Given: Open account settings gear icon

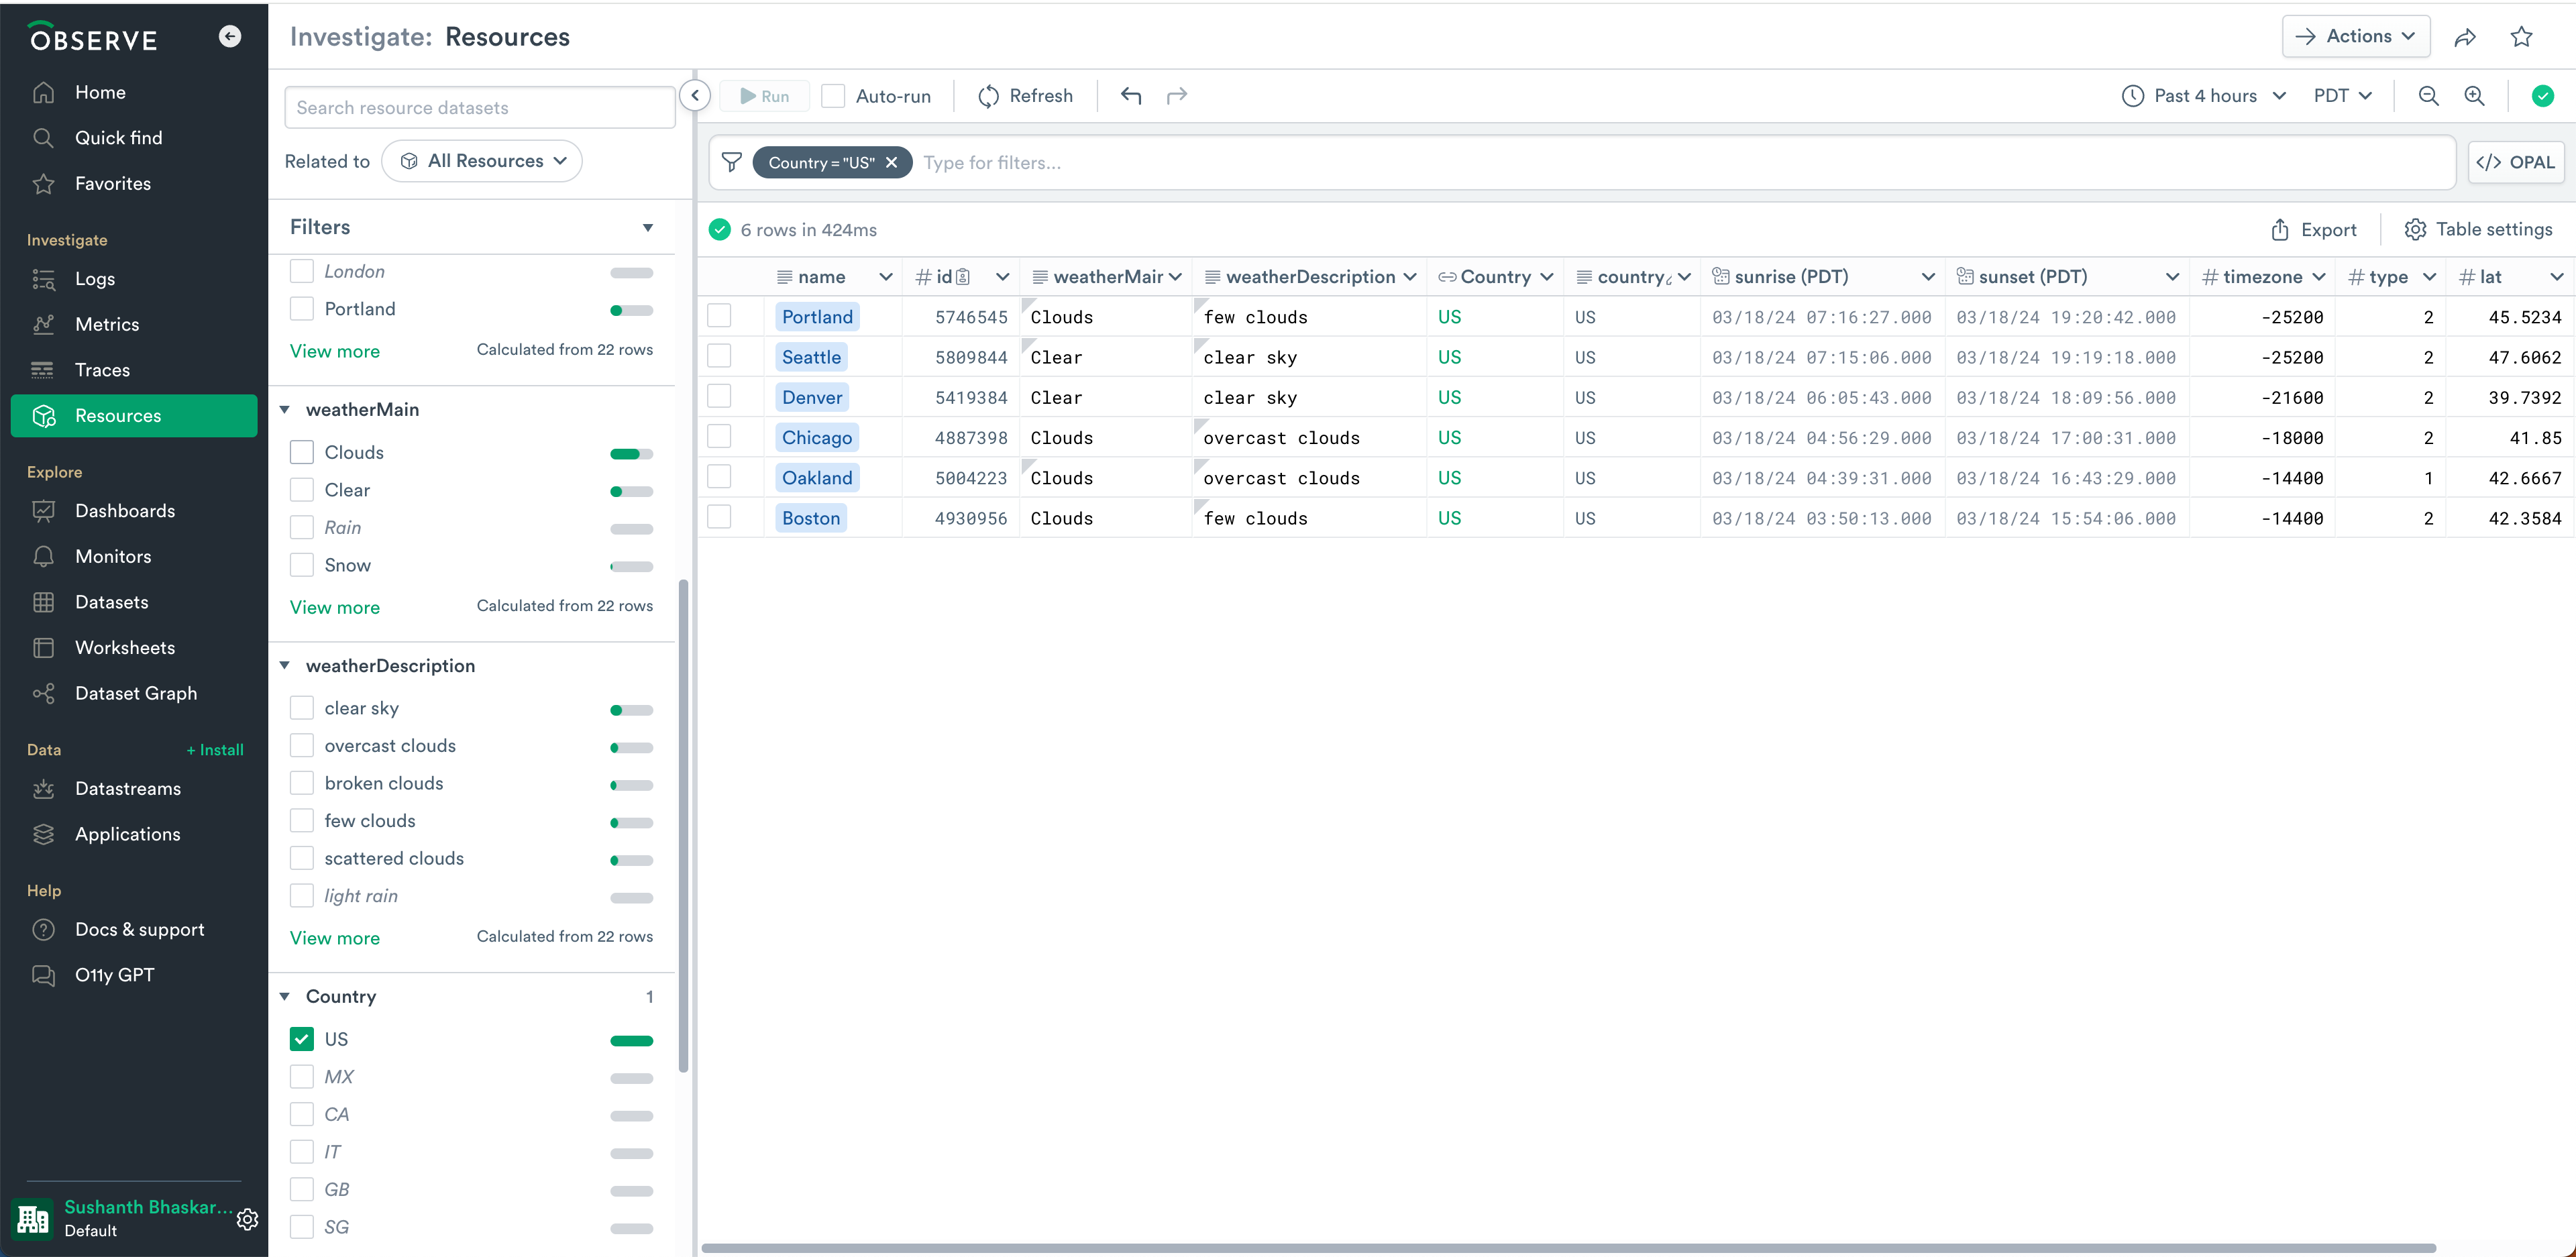Looking at the screenshot, I should [247, 1219].
